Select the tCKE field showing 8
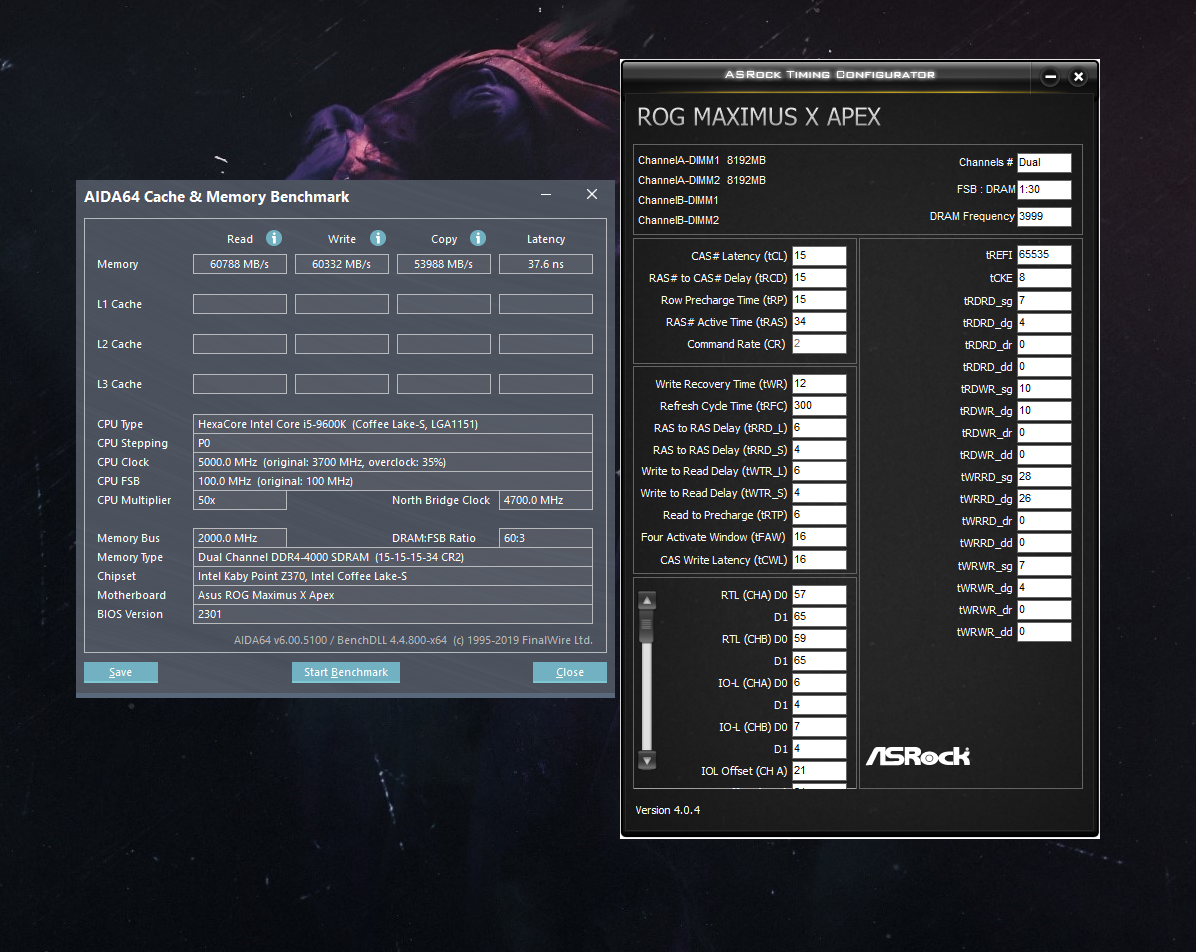The height and width of the screenshot is (952, 1196). coord(1044,278)
